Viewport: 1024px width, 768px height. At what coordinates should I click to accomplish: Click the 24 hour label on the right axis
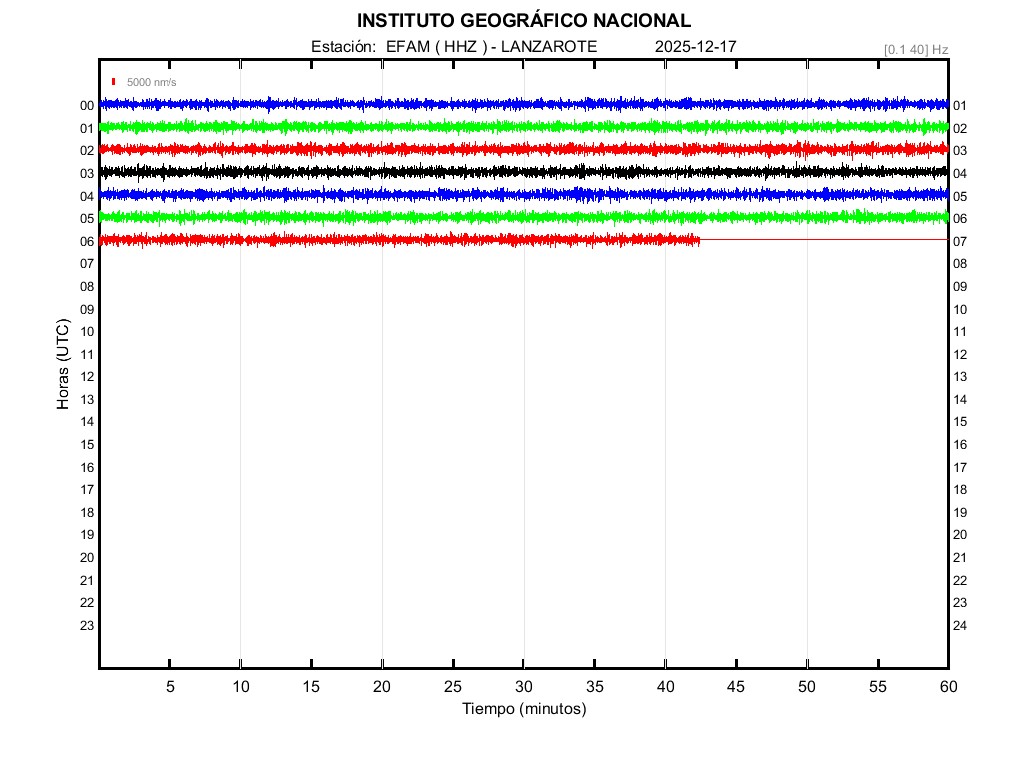pyautogui.click(x=960, y=626)
